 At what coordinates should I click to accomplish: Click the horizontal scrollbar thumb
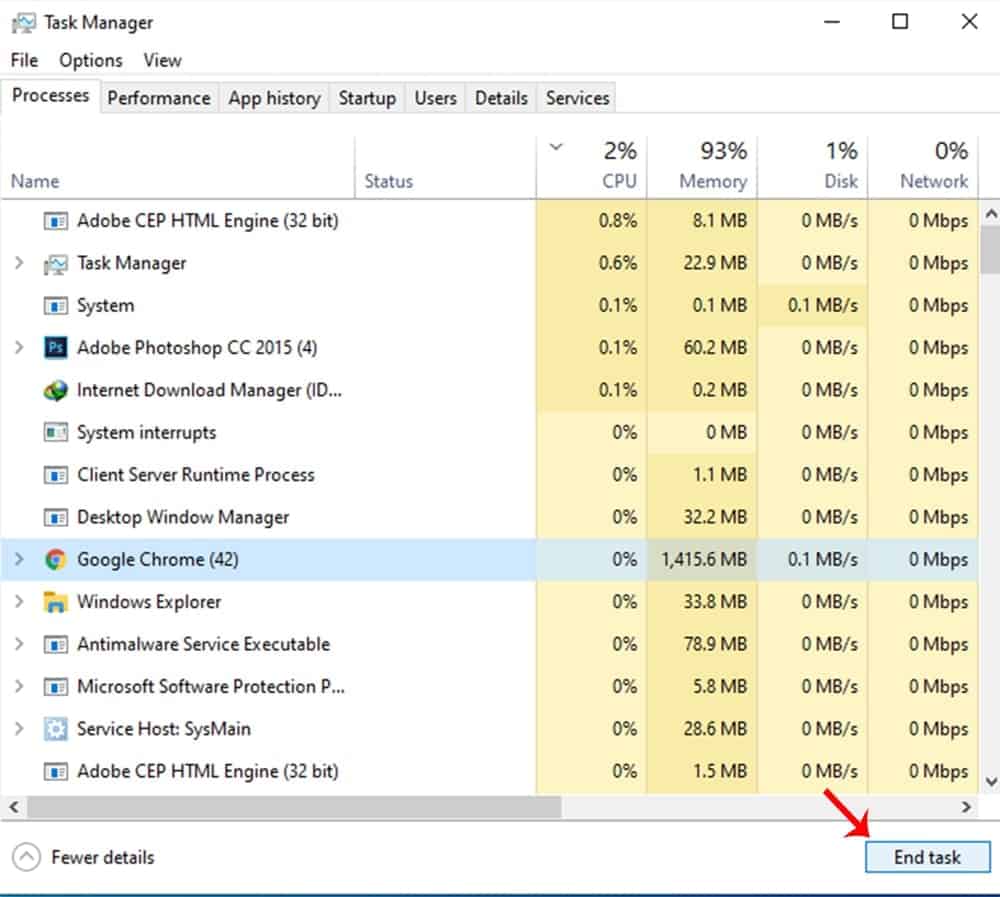pos(294,807)
